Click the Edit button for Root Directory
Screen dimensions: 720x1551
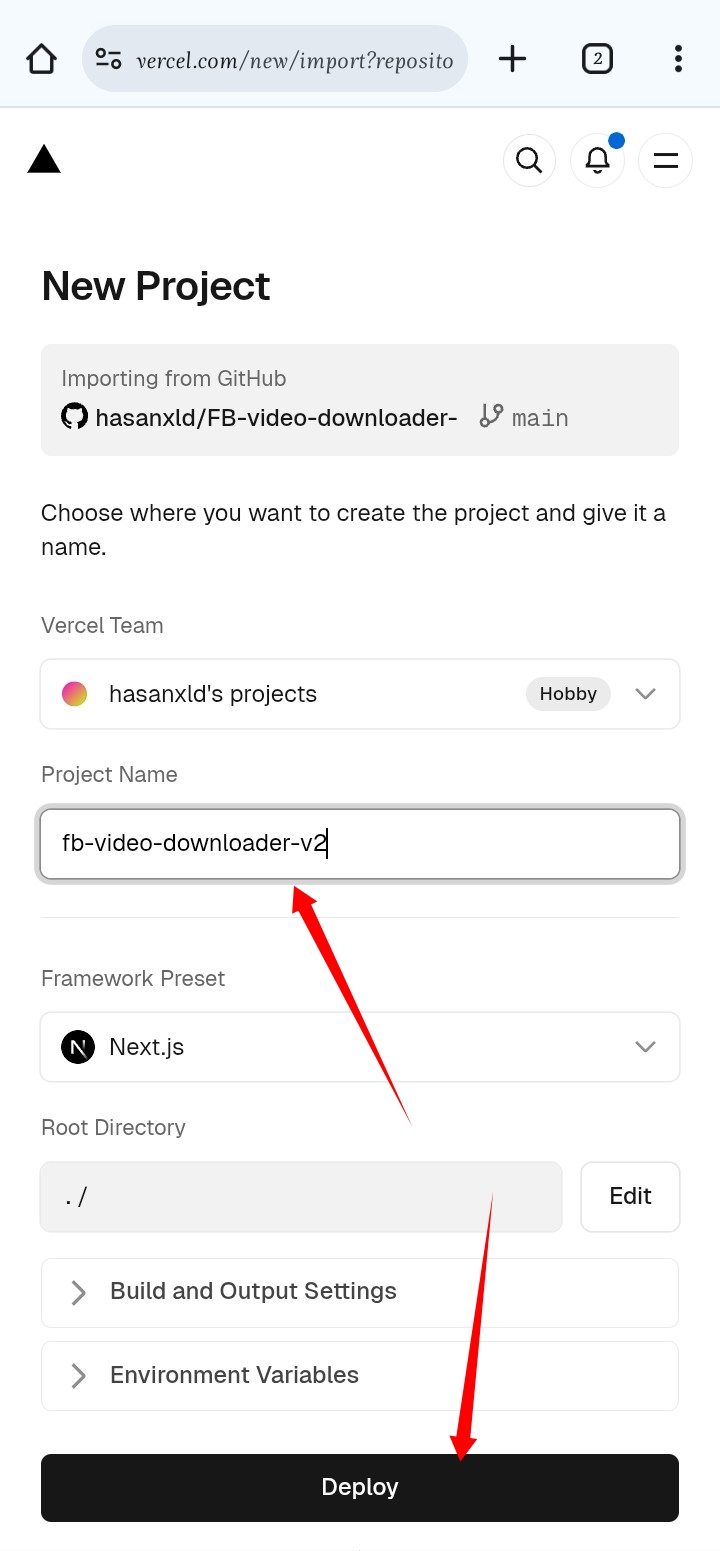pyautogui.click(x=630, y=1196)
